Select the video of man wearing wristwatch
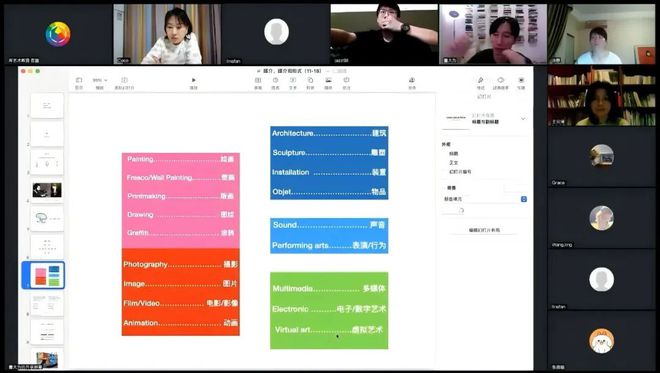Screen dimensions: 660x373 point(384,35)
